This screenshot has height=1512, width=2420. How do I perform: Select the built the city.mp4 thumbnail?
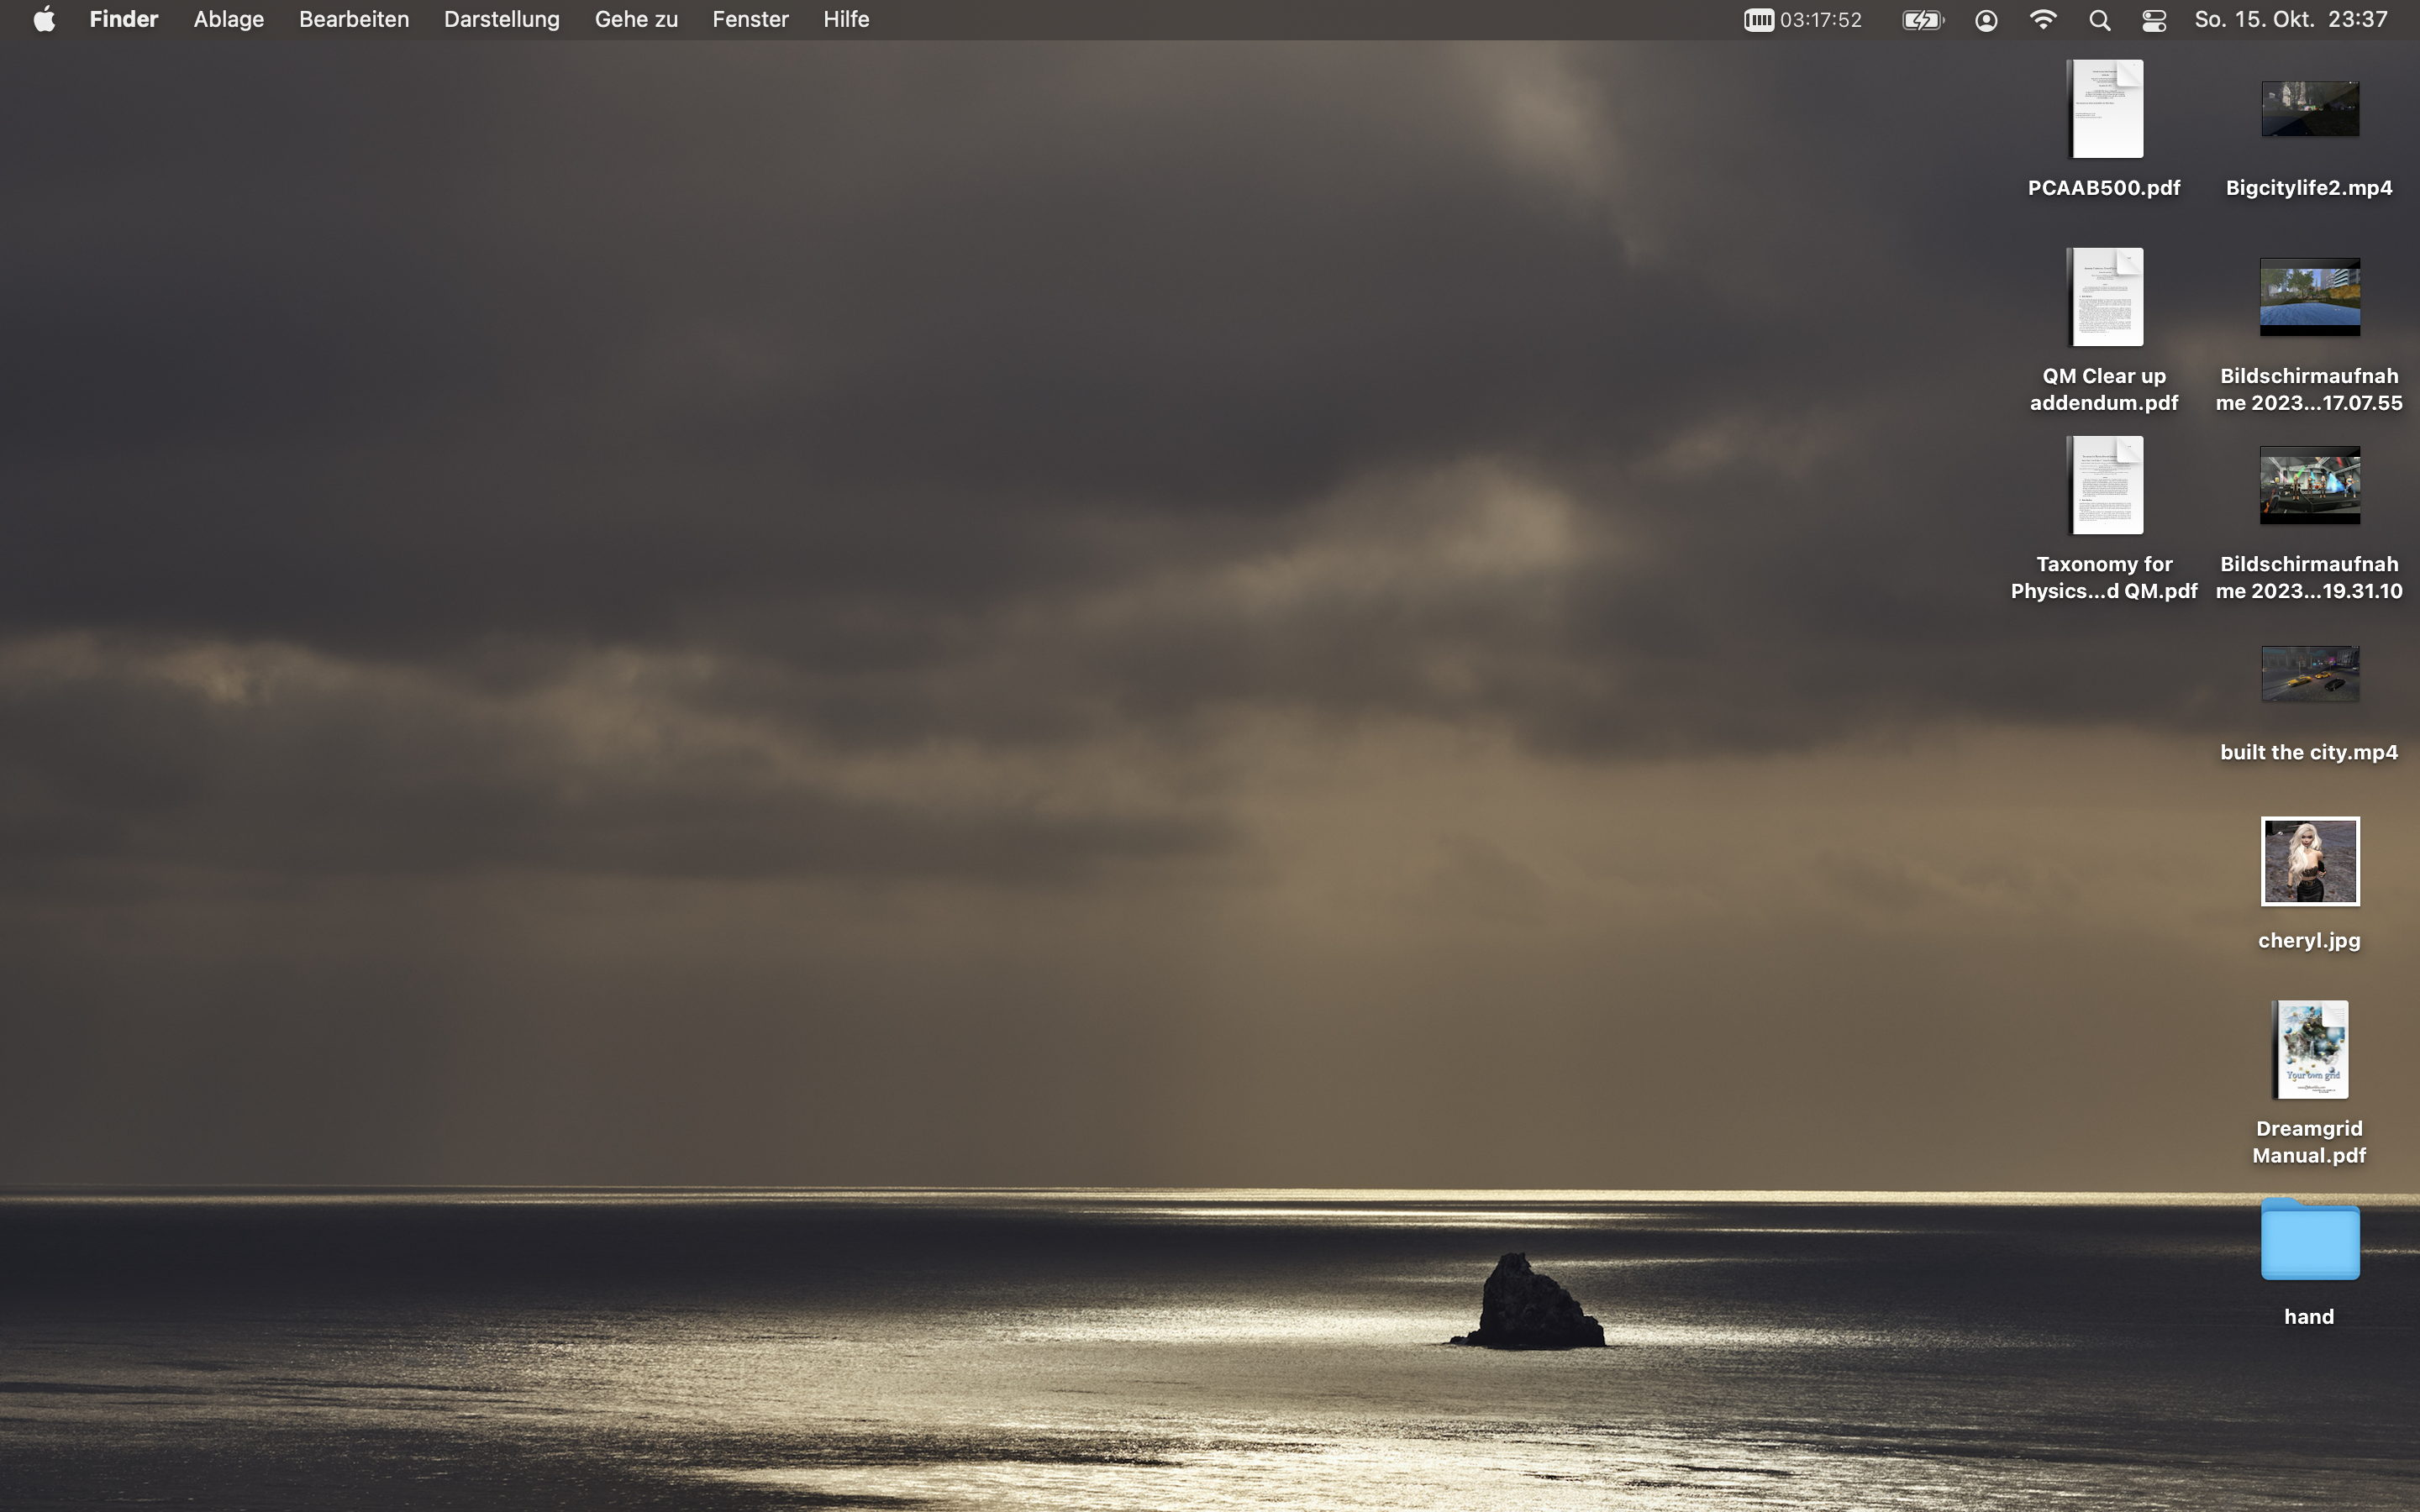[2309, 673]
